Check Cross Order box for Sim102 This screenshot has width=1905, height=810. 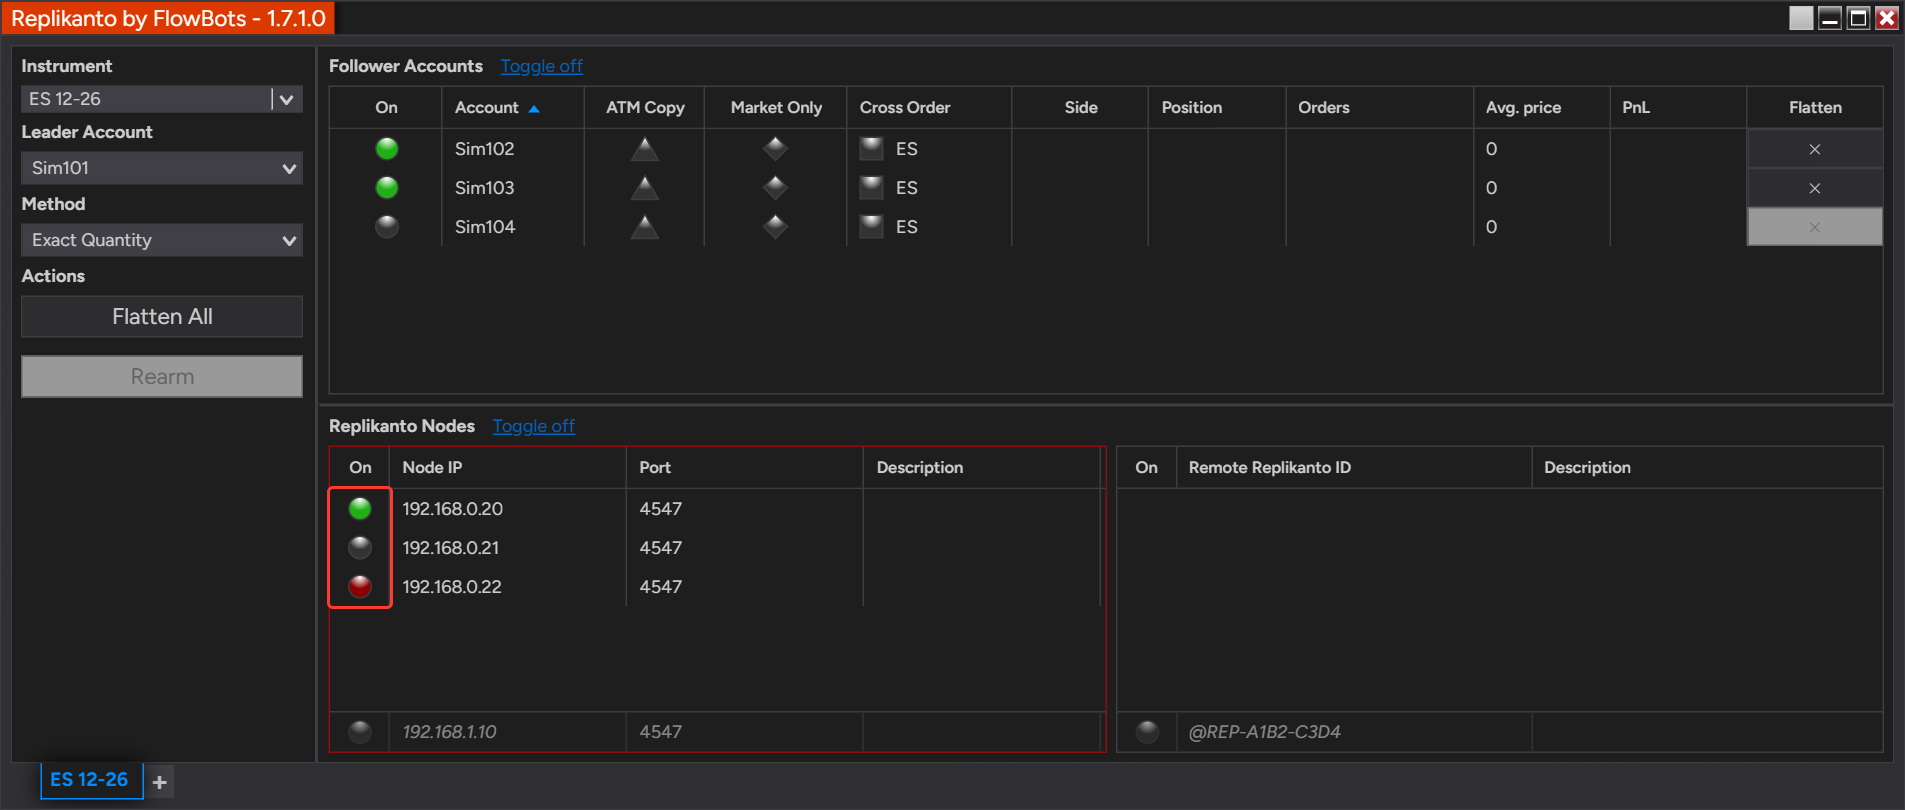[872, 149]
